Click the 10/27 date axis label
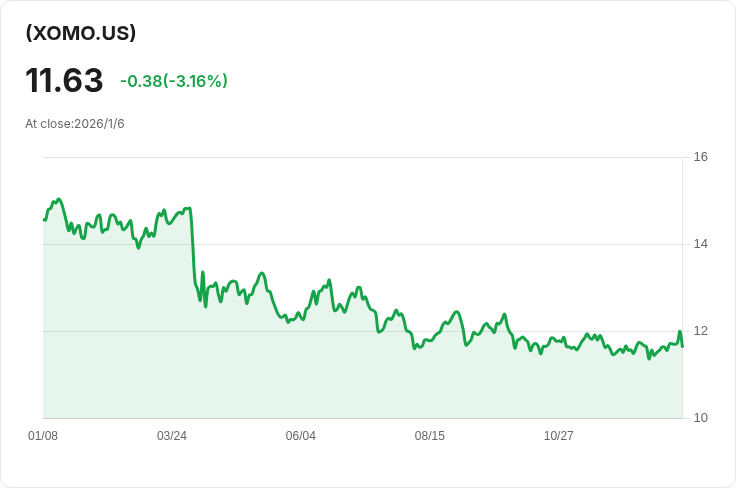736x488 pixels. pyautogui.click(x=558, y=436)
